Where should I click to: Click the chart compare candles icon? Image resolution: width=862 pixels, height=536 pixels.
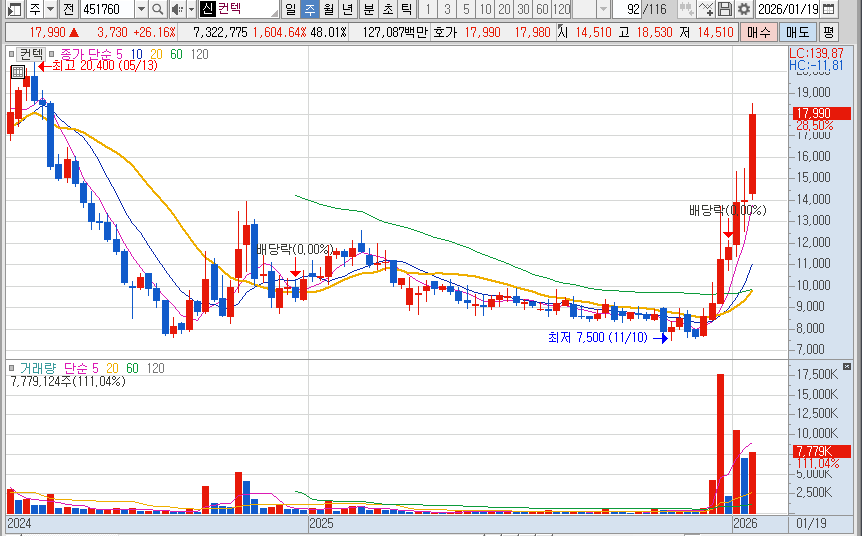pyautogui.click(x=686, y=9)
